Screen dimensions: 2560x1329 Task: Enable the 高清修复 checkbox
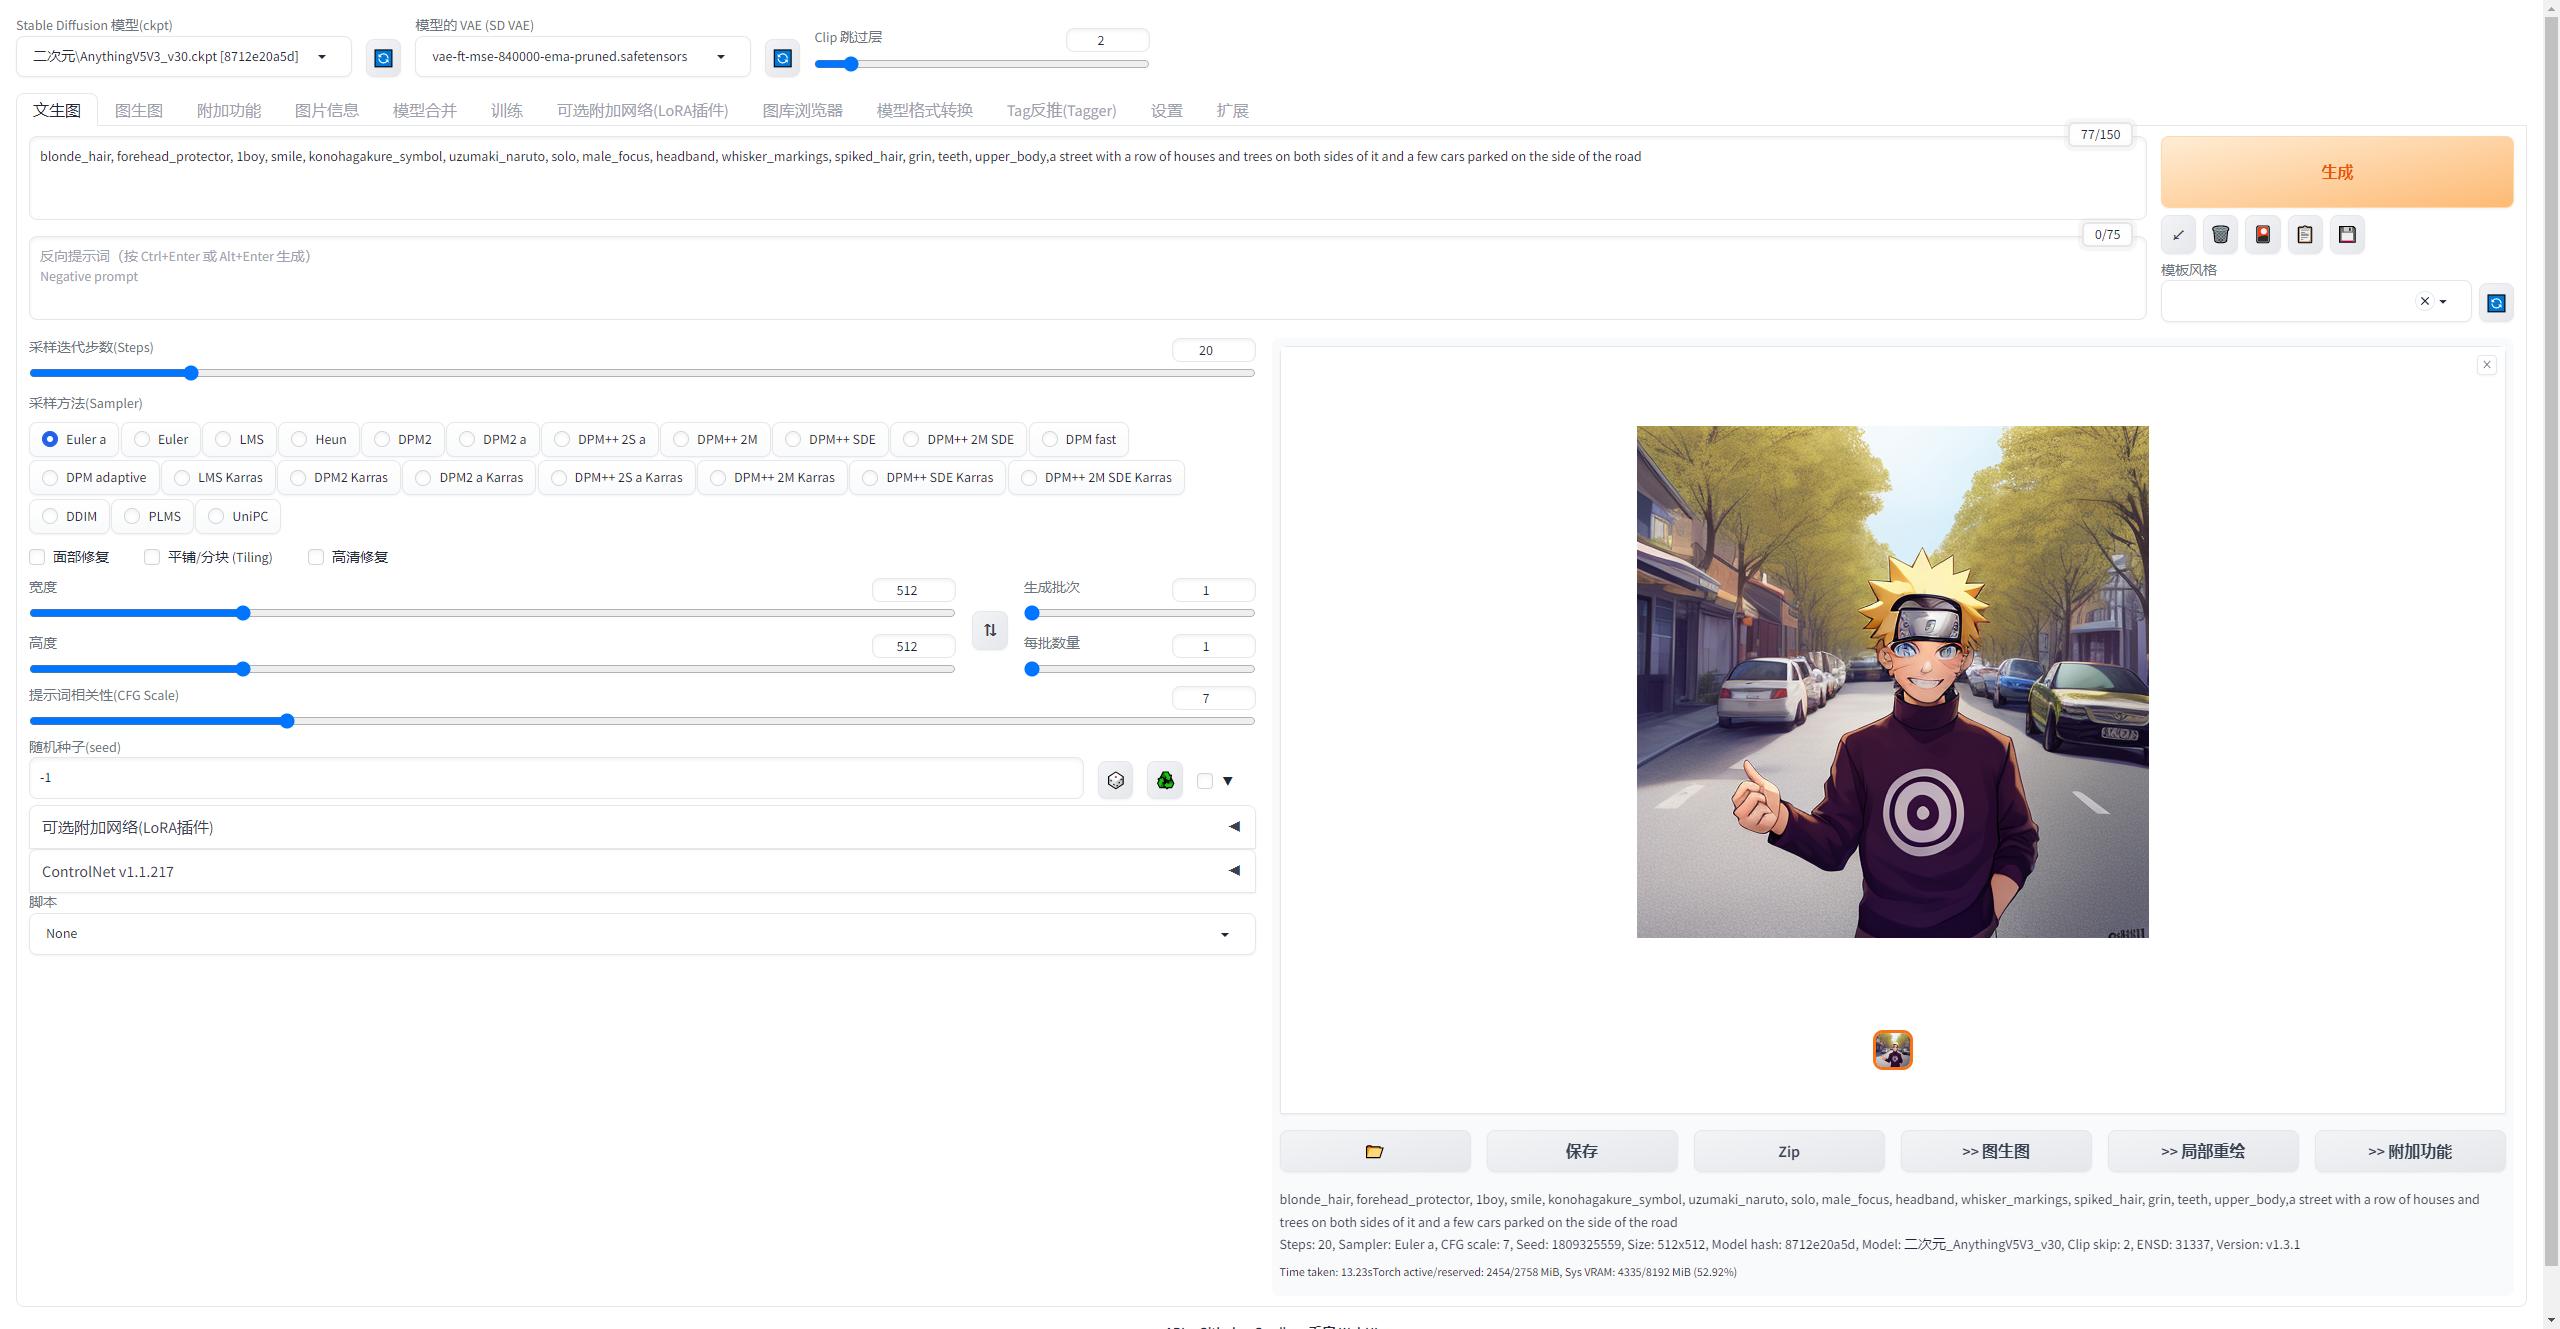(316, 557)
